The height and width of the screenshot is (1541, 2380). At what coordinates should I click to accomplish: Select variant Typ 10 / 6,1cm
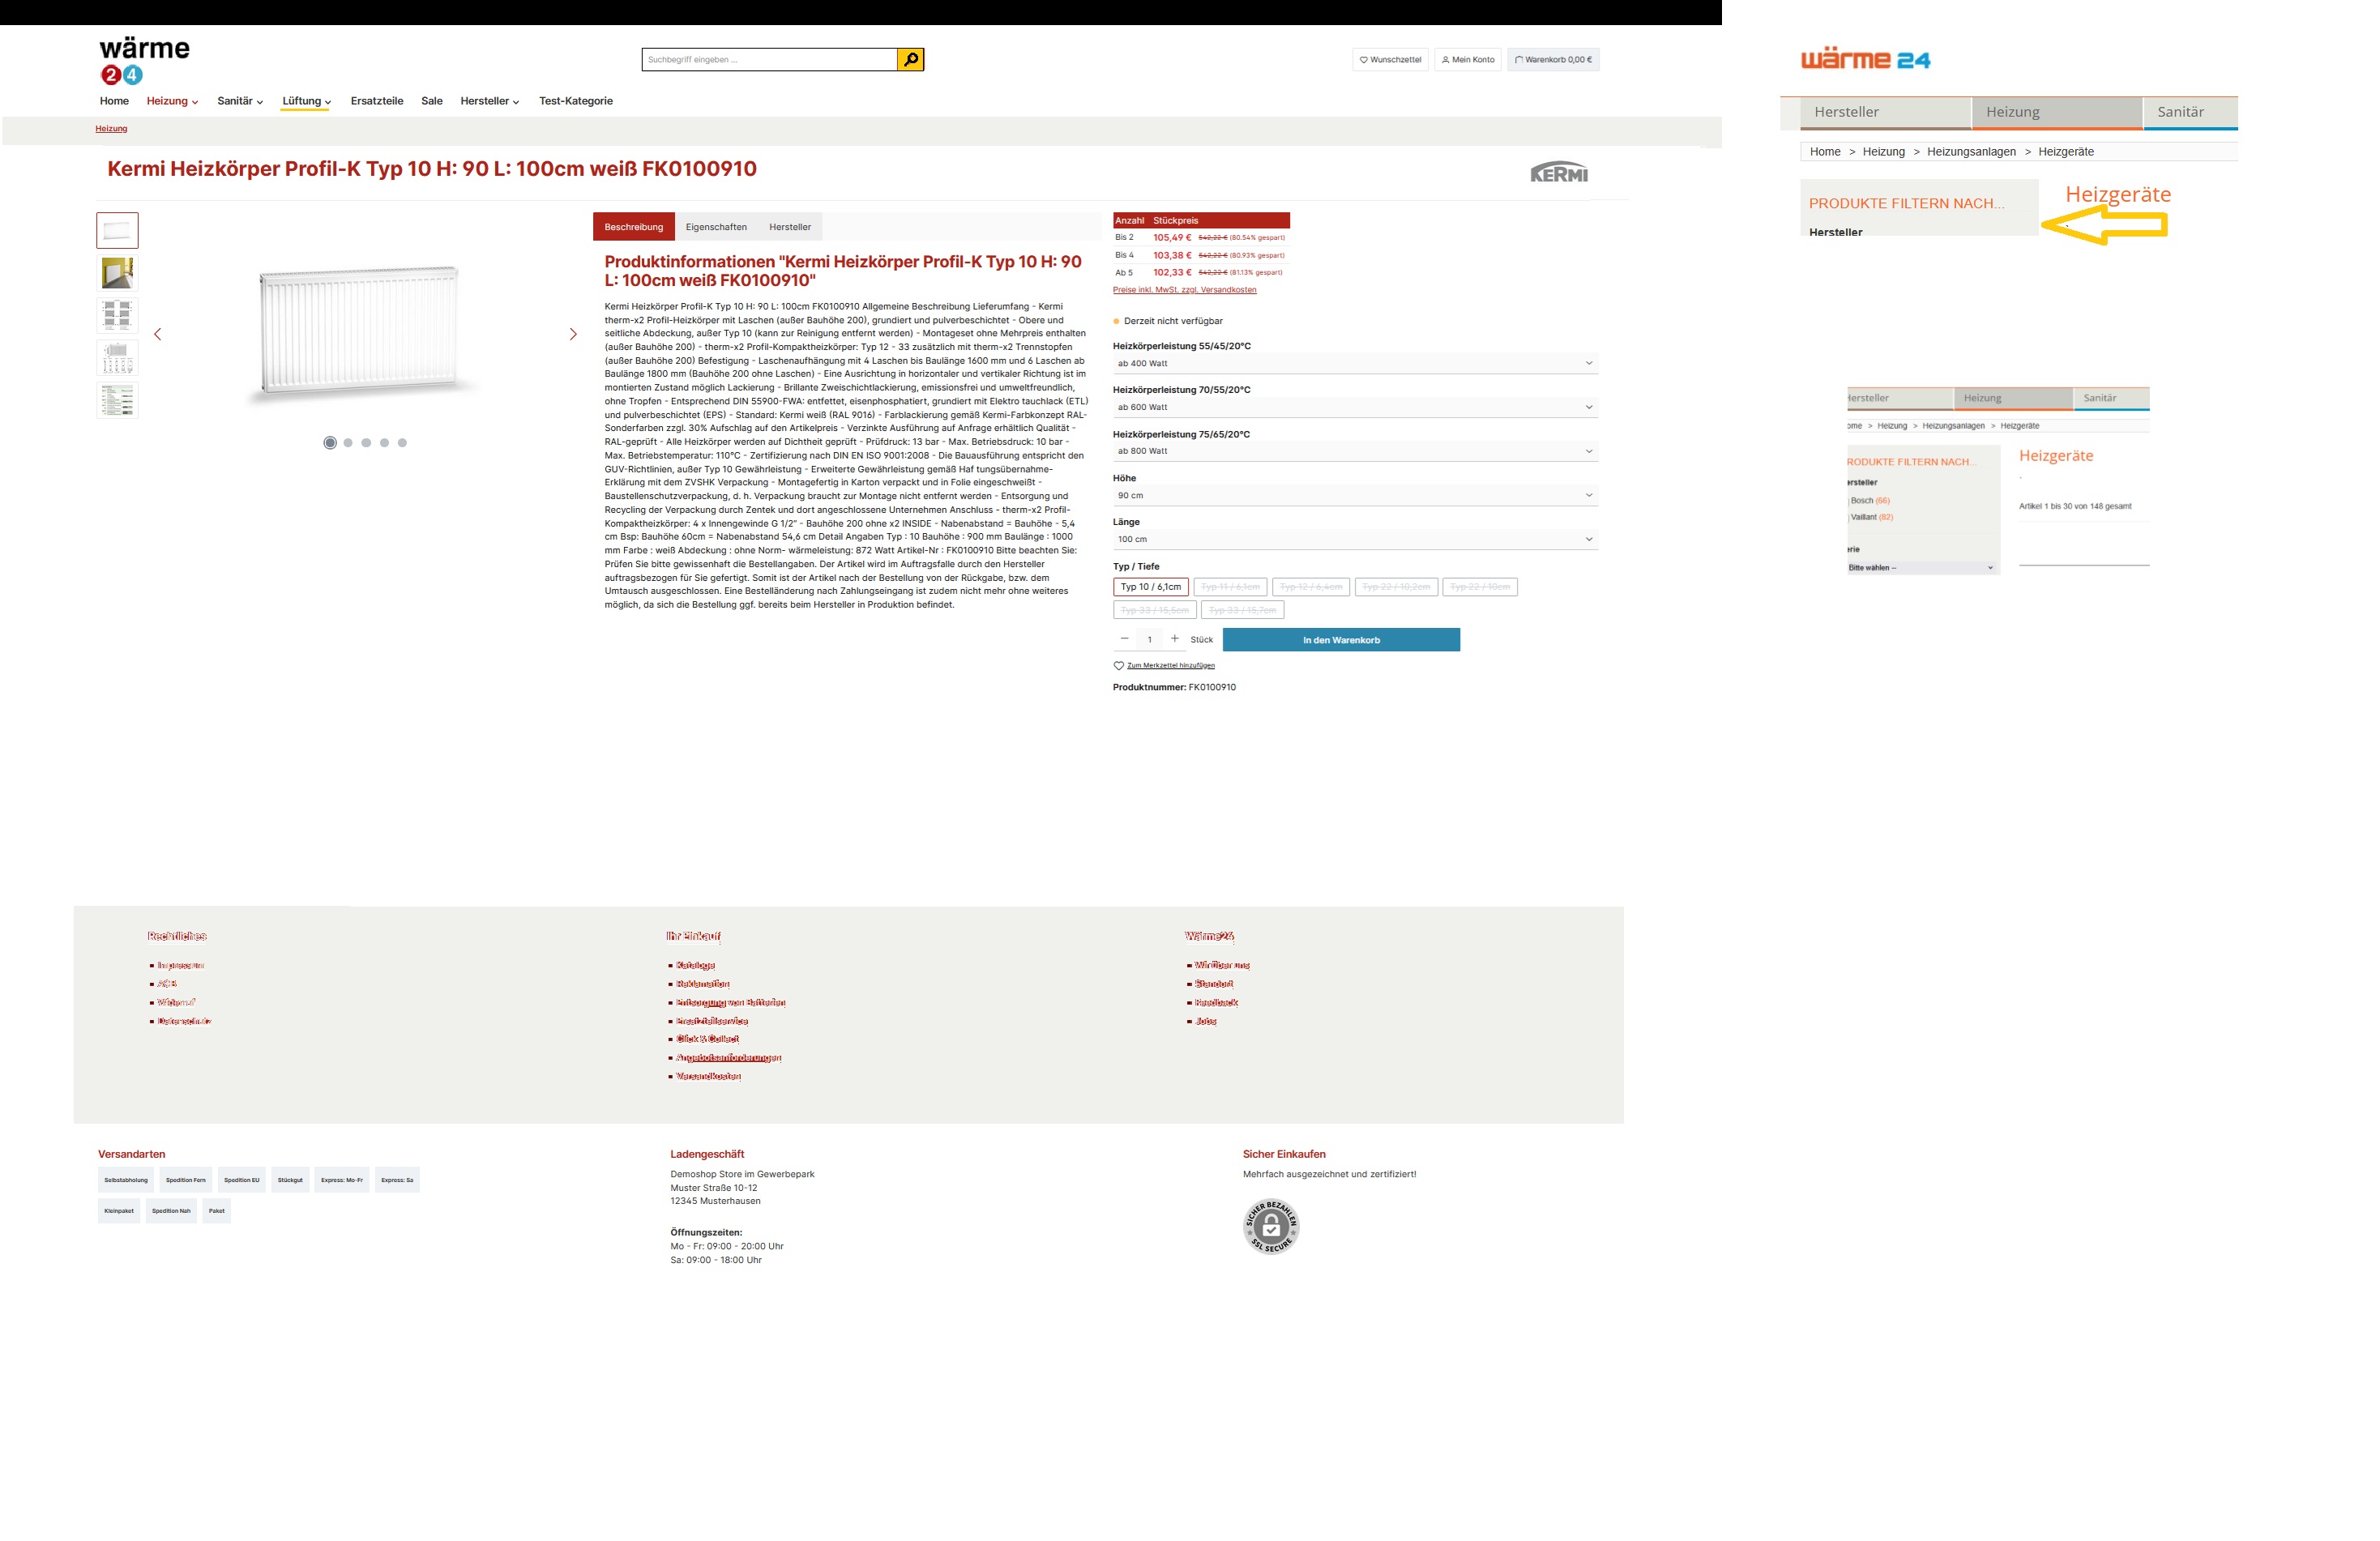coord(1151,587)
